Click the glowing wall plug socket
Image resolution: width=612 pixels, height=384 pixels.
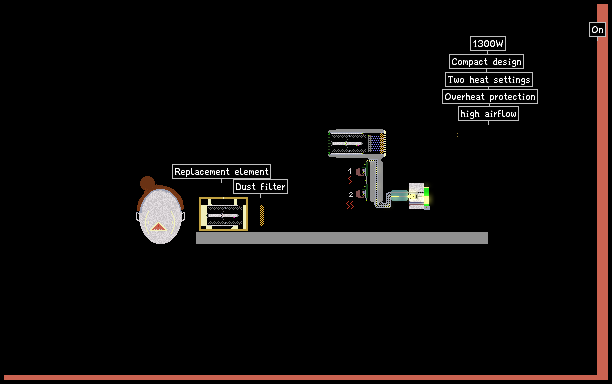click(x=419, y=196)
